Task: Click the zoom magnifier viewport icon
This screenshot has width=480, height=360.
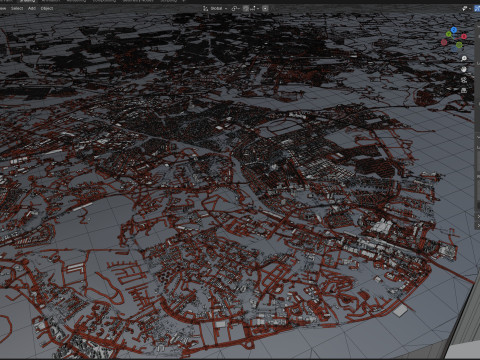Action: [x=464, y=58]
